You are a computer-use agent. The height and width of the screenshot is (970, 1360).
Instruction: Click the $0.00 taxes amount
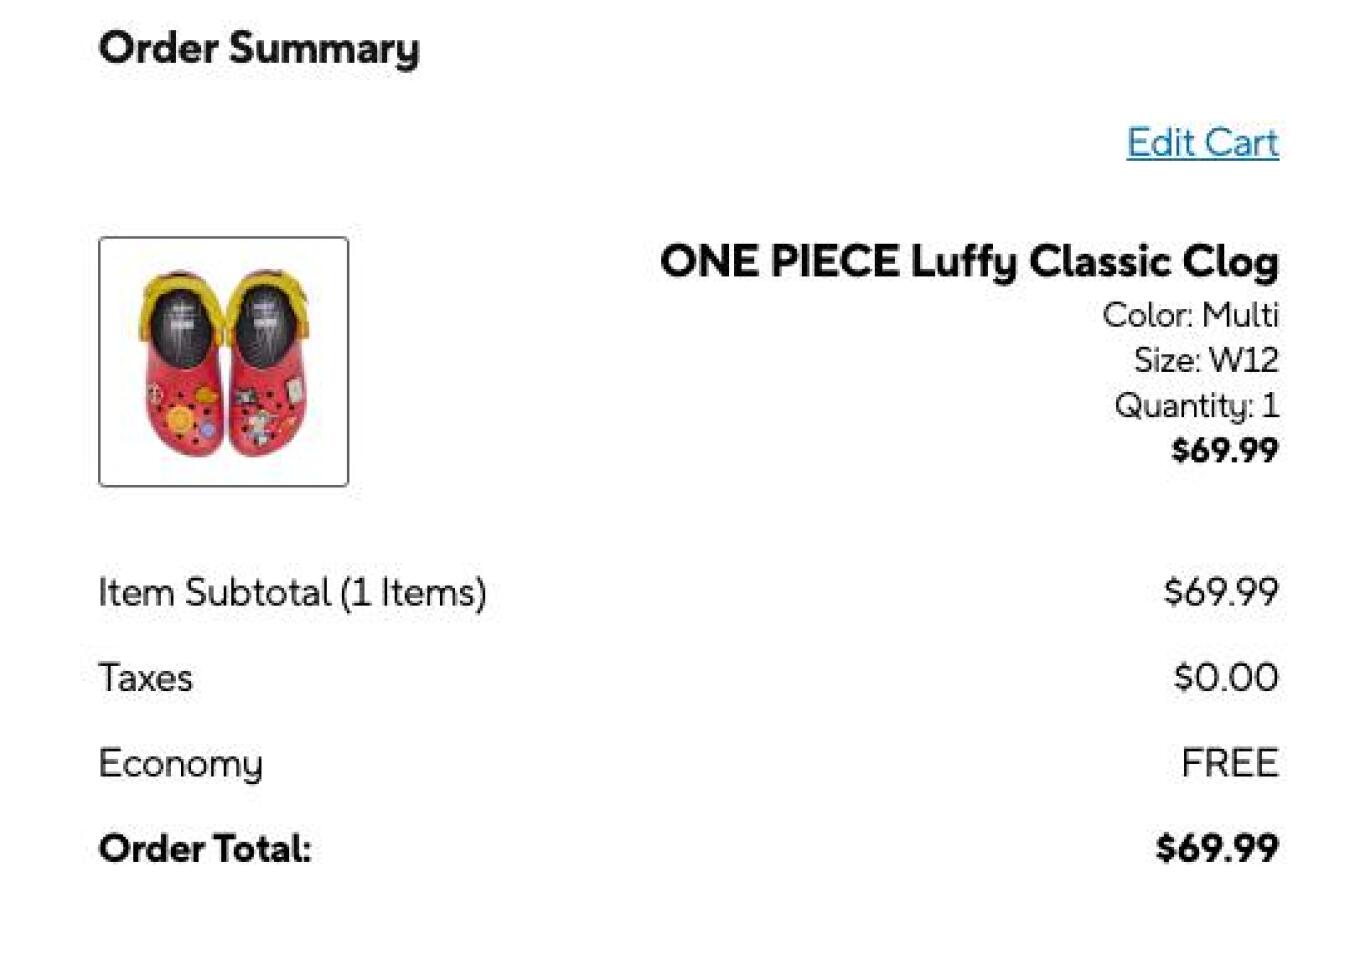(1225, 678)
